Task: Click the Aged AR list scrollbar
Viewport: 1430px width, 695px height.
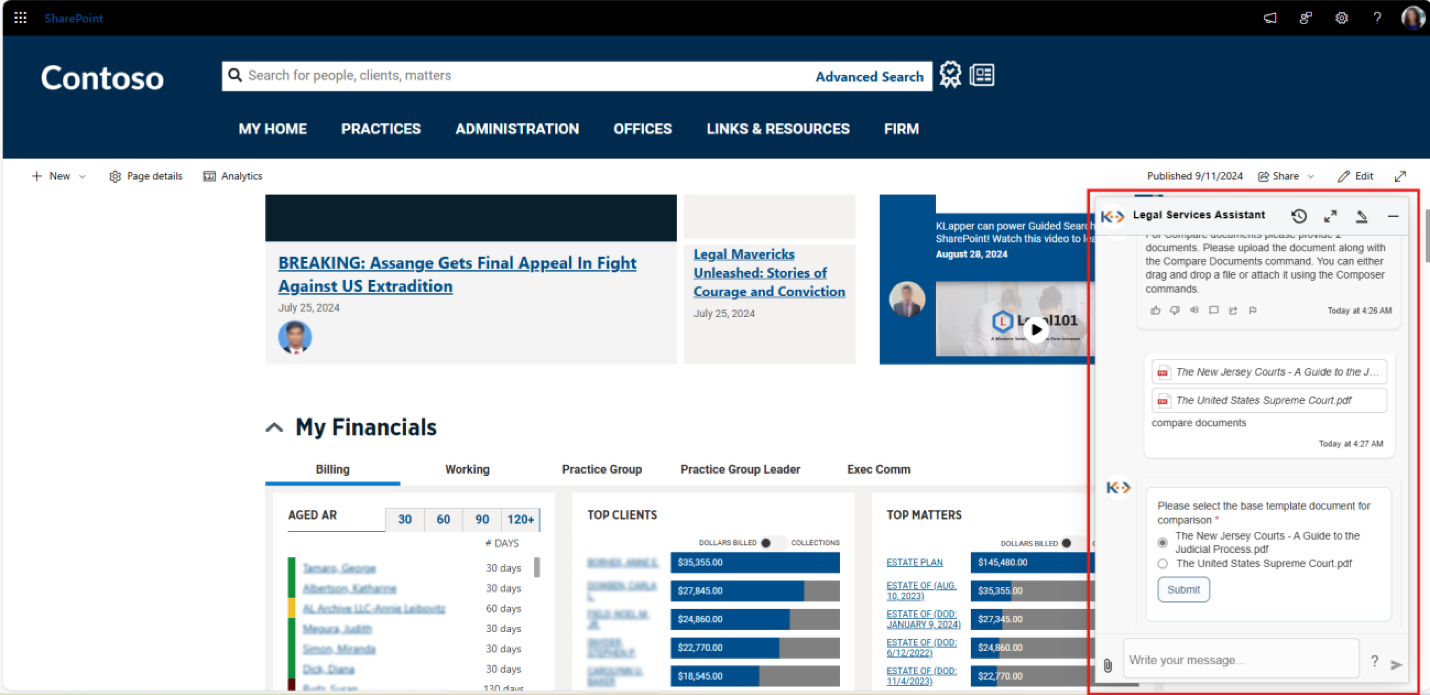Action: point(537,567)
